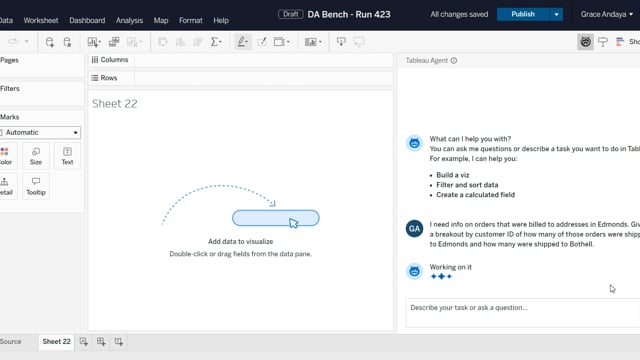Click the Duplicate sheet toolbar icon
The width and height of the screenshot is (640, 360).
tap(114, 42)
